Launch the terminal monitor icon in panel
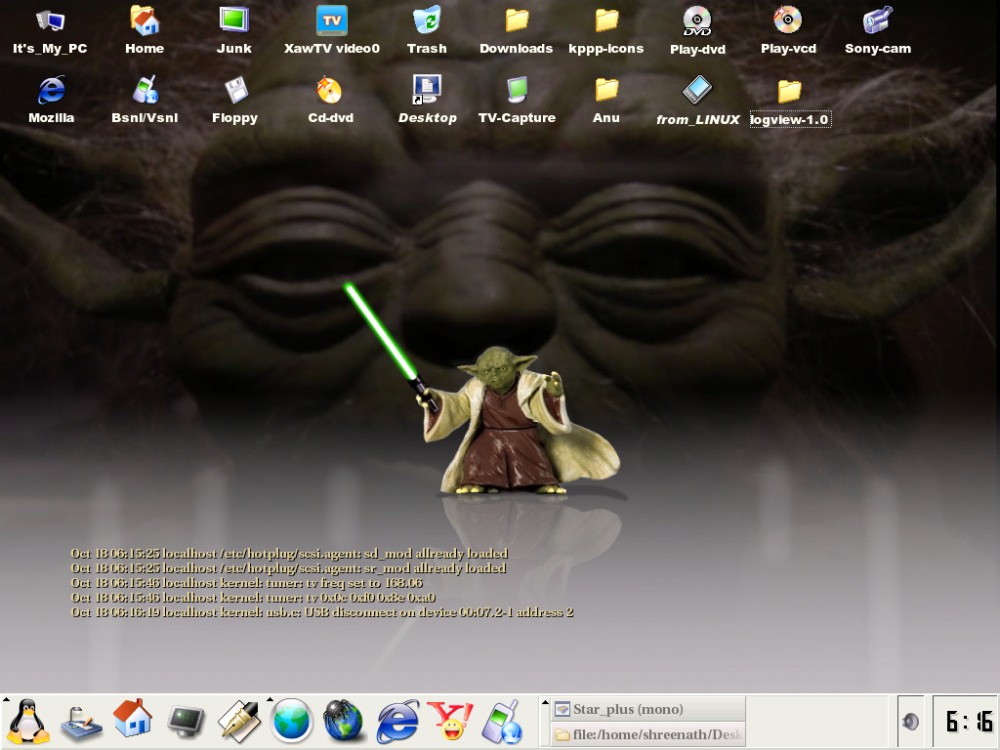1000x750 pixels. tap(186, 722)
